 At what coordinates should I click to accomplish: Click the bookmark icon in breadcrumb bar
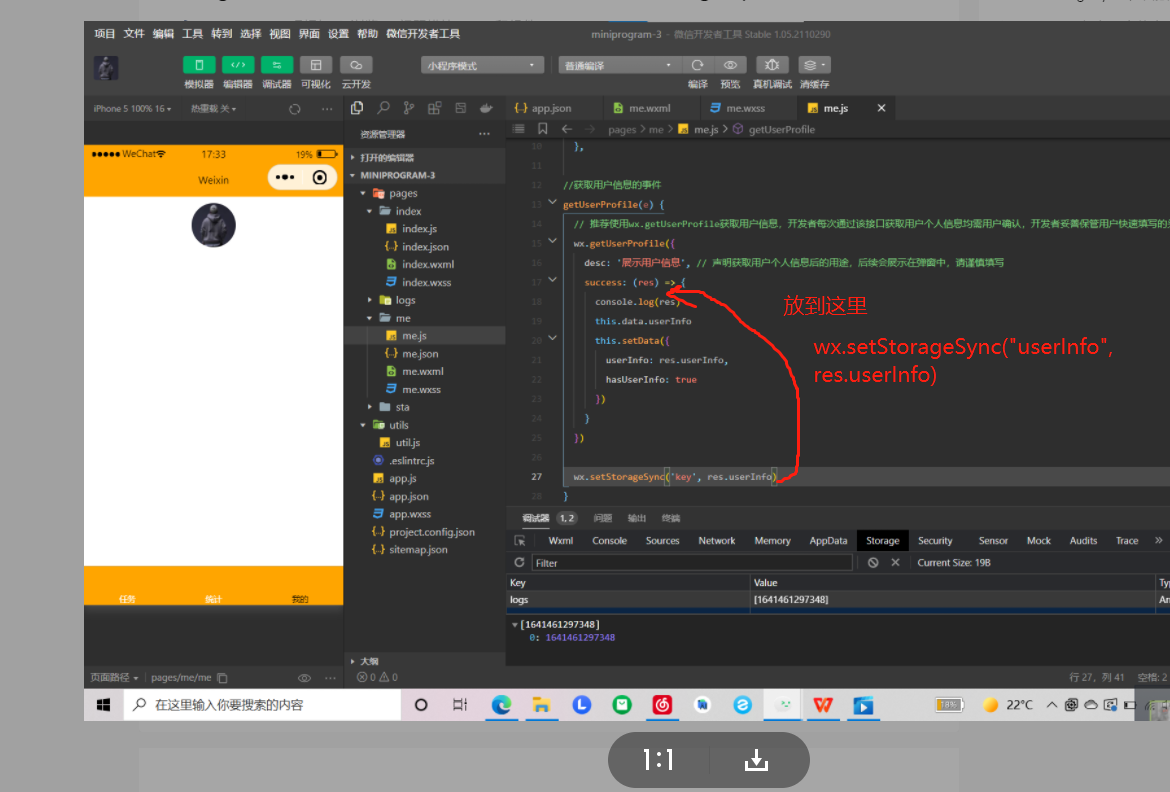pos(542,129)
